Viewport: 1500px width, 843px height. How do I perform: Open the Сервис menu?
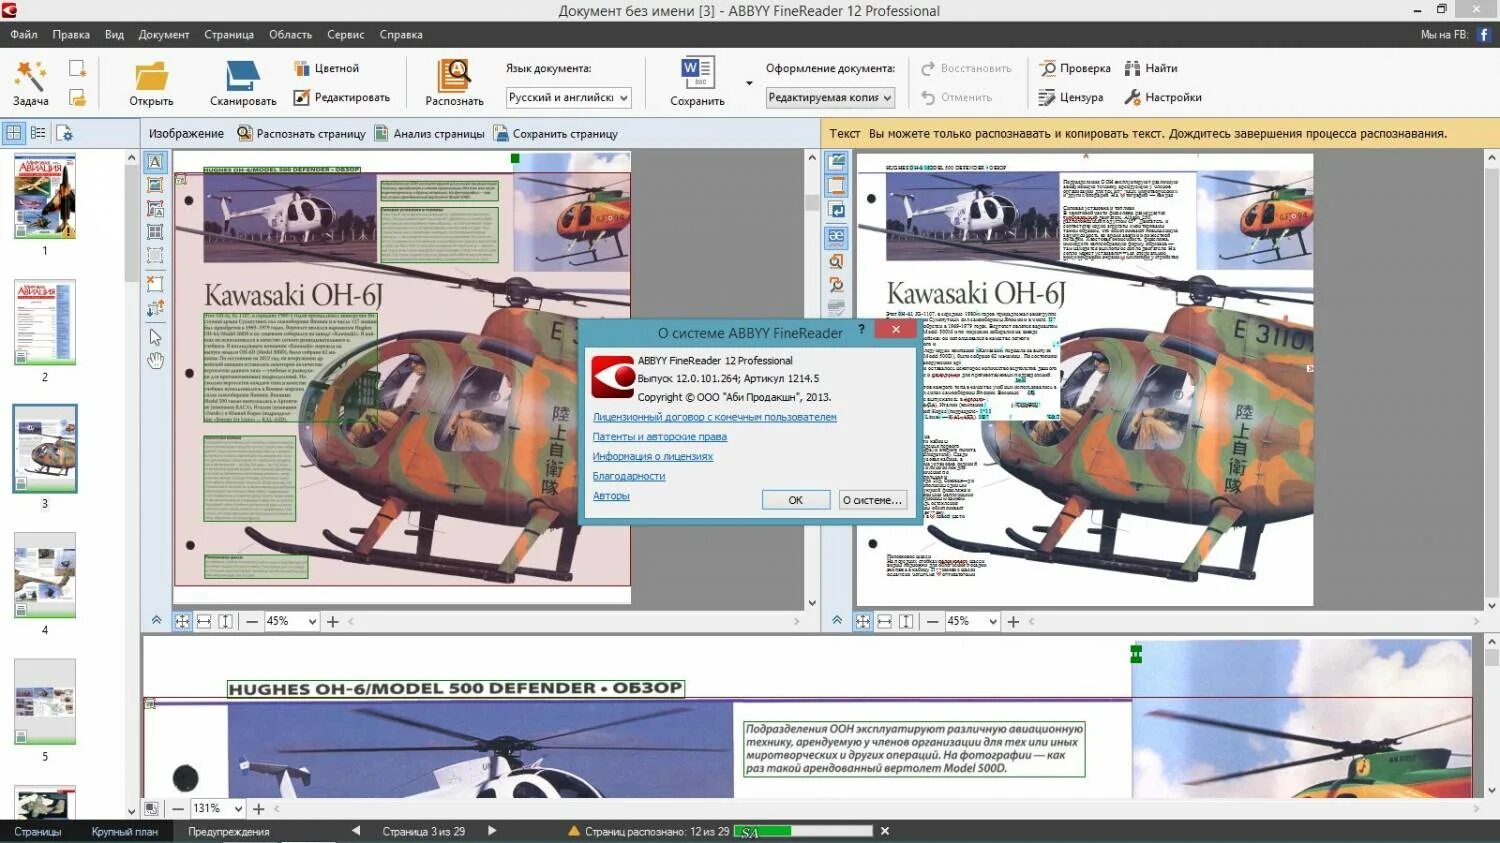pyautogui.click(x=345, y=34)
